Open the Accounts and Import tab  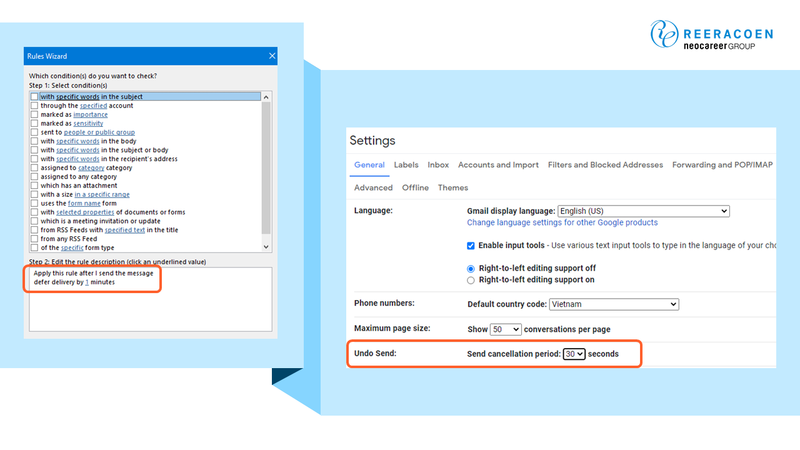click(x=498, y=165)
